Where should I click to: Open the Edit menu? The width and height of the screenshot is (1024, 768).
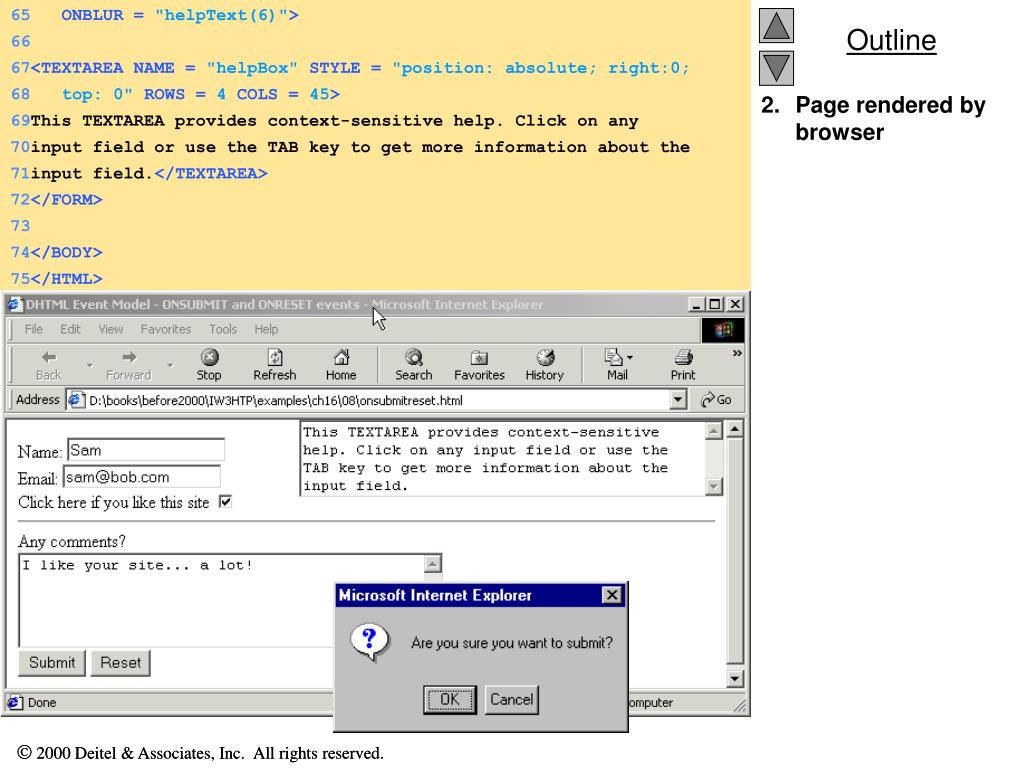coord(70,329)
